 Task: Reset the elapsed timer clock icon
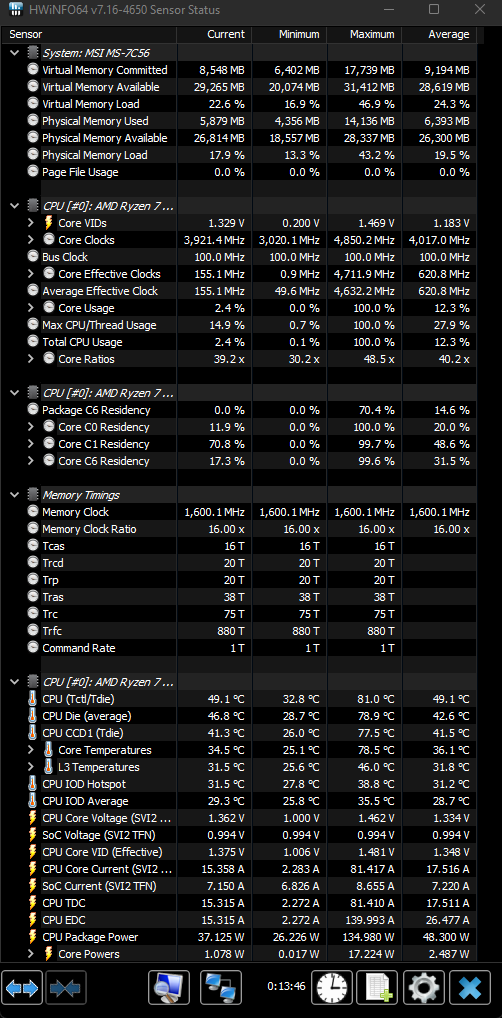coord(333,987)
